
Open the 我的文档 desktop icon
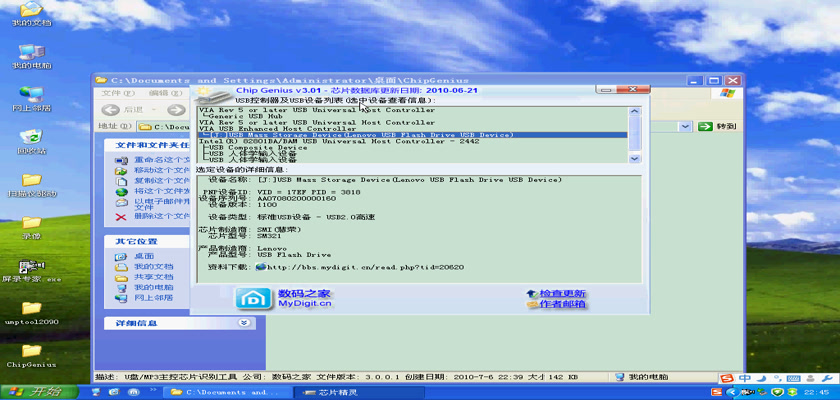pyautogui.click(x=31, y=13)
